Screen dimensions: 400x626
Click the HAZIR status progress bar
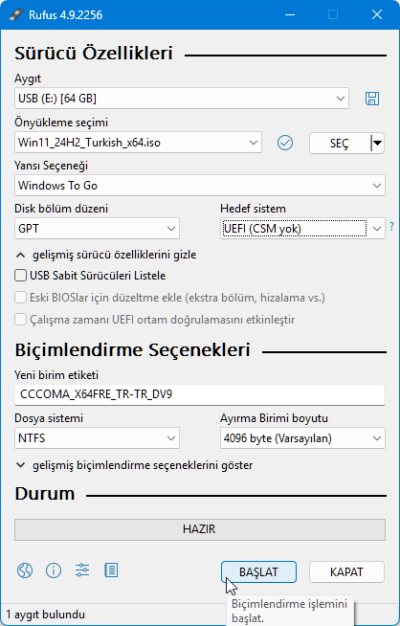click(200, 529)
